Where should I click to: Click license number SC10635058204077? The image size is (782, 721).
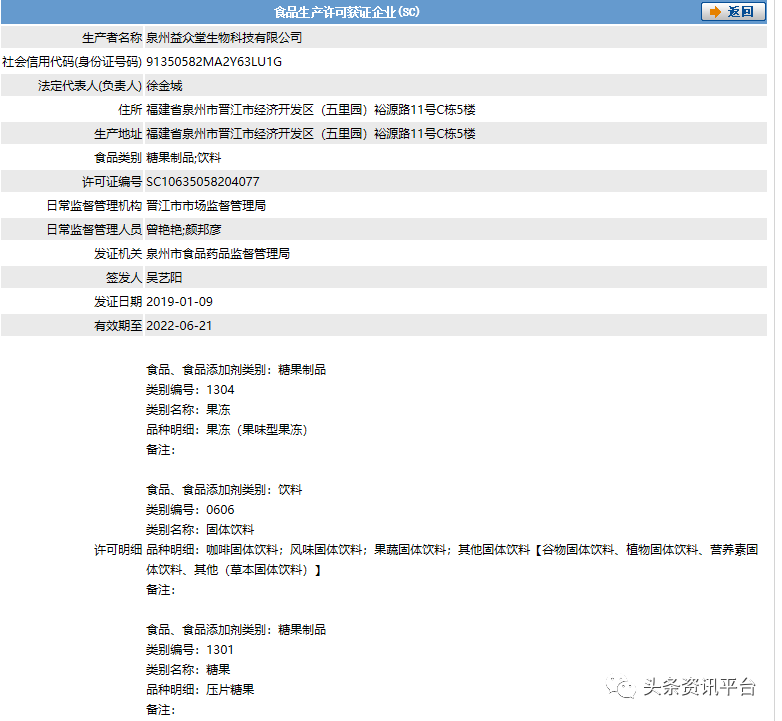point(203,182)
